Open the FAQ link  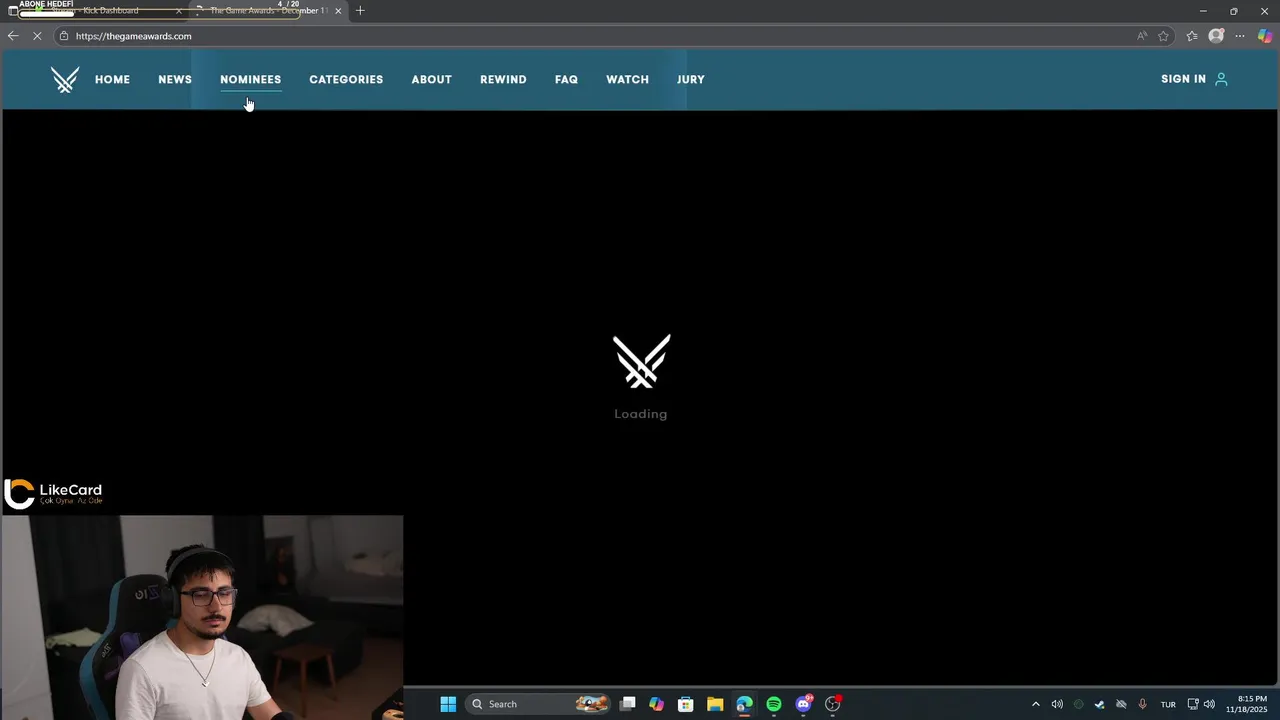pos(566,79)
